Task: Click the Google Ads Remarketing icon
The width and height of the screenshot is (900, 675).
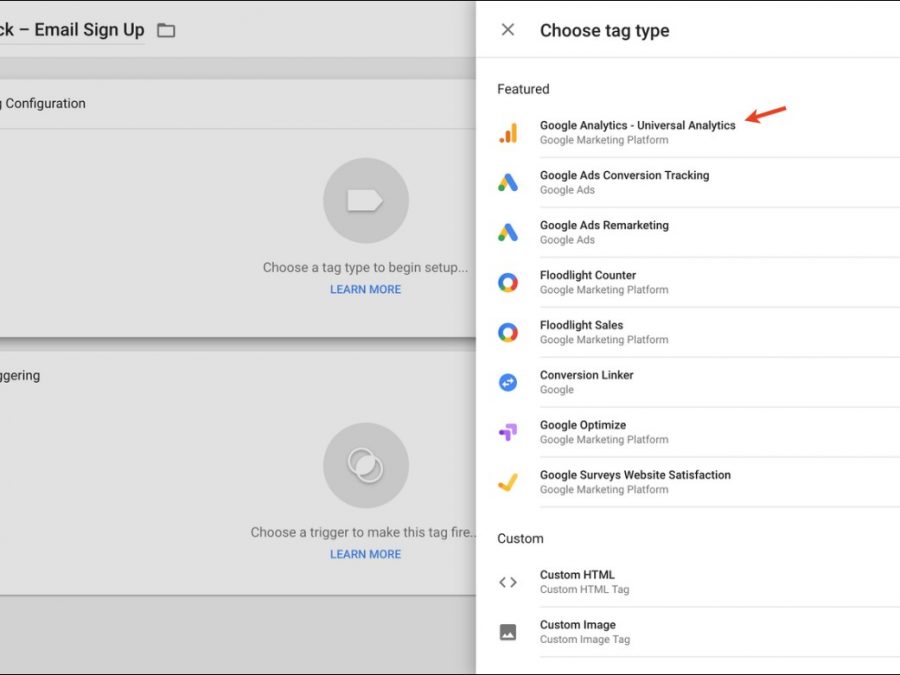Action: [x=508, y=233]
